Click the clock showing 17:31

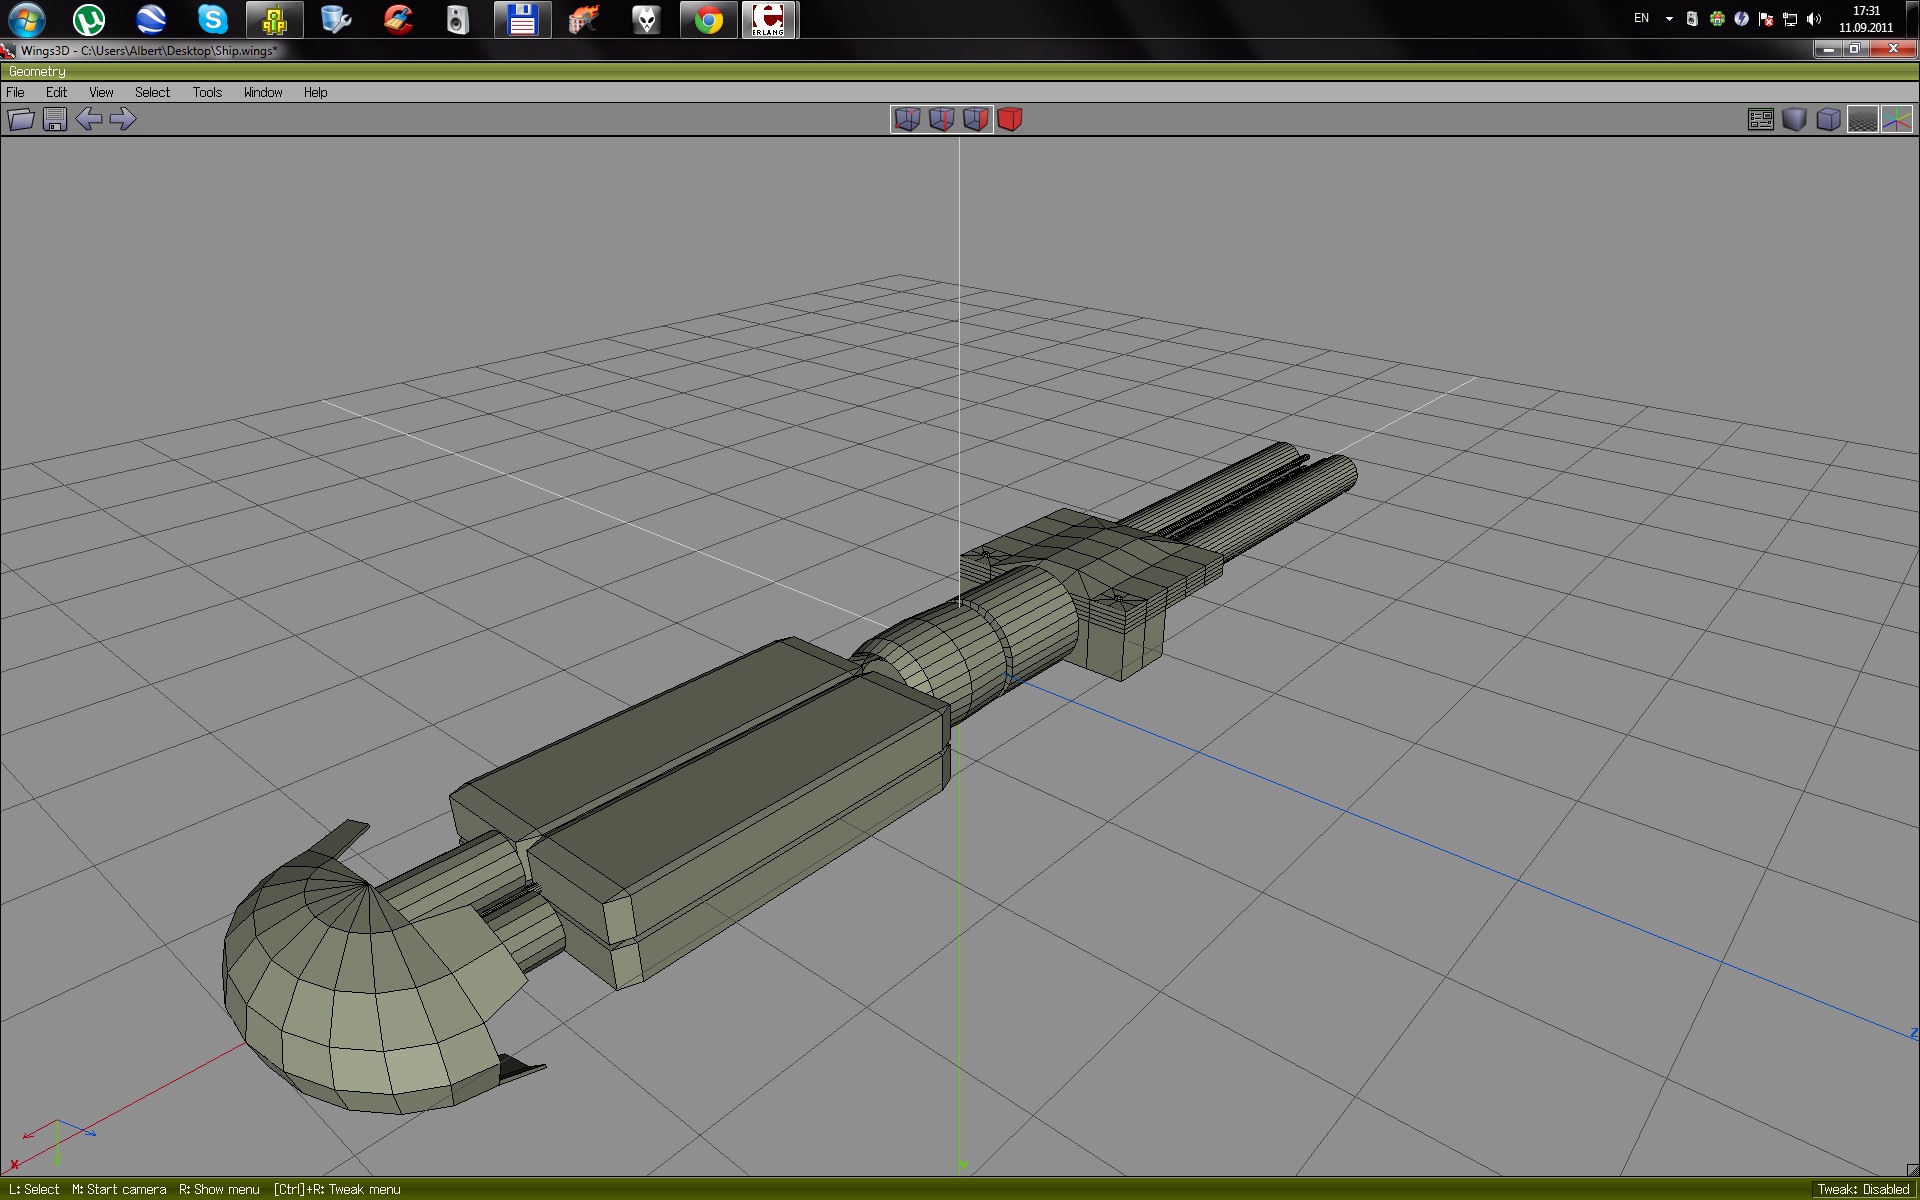coord(1866,19)
